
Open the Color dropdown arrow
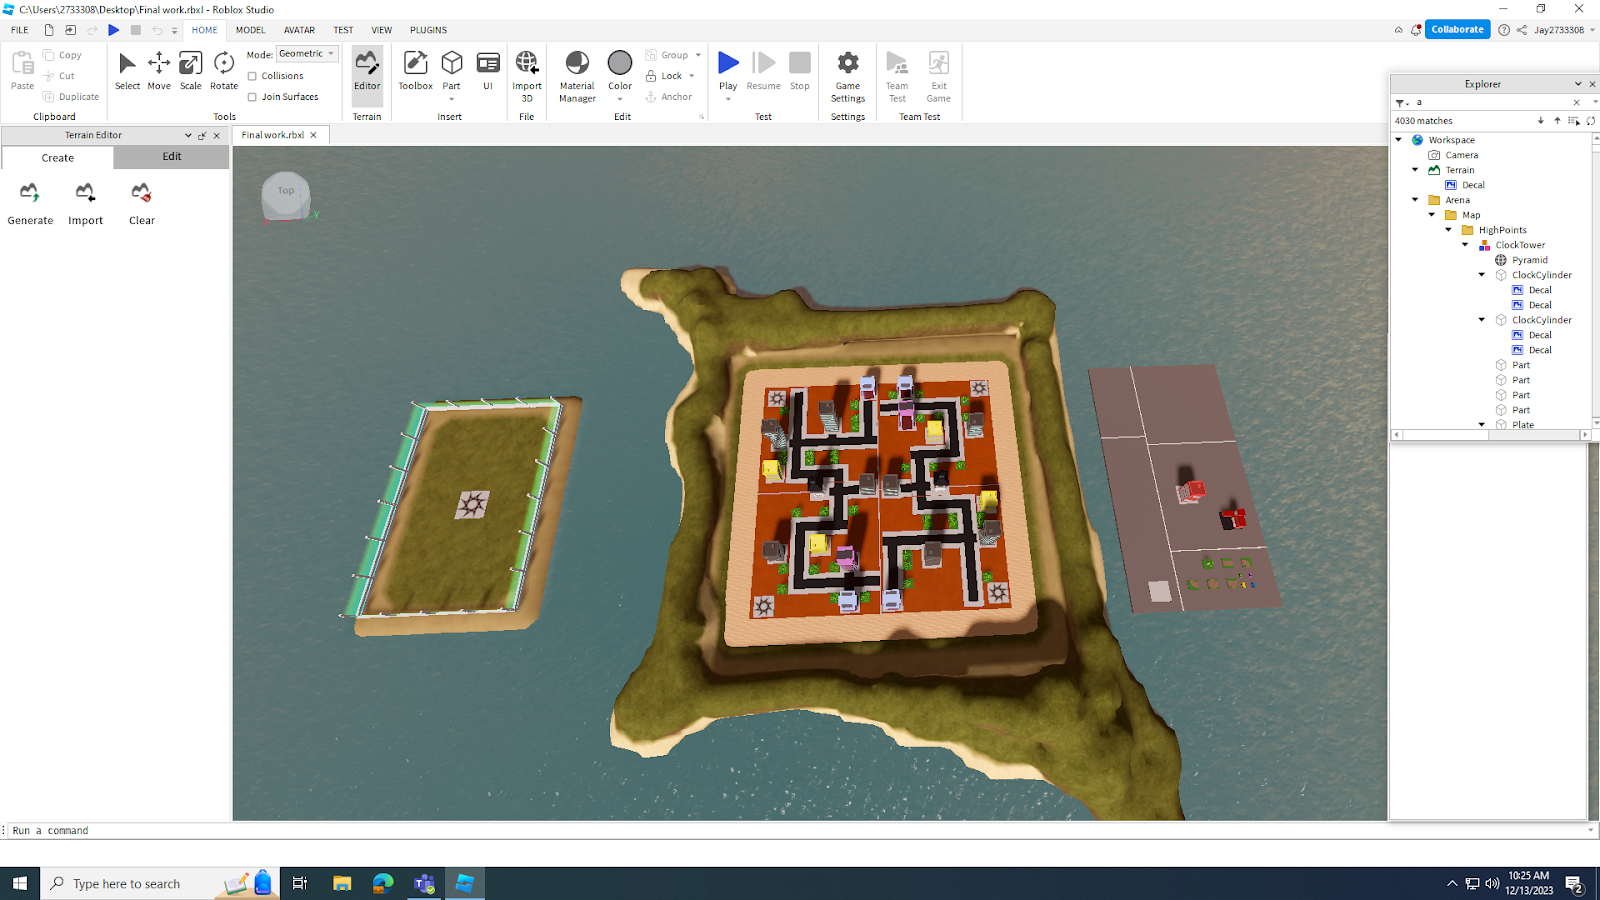tap(620, 99)
